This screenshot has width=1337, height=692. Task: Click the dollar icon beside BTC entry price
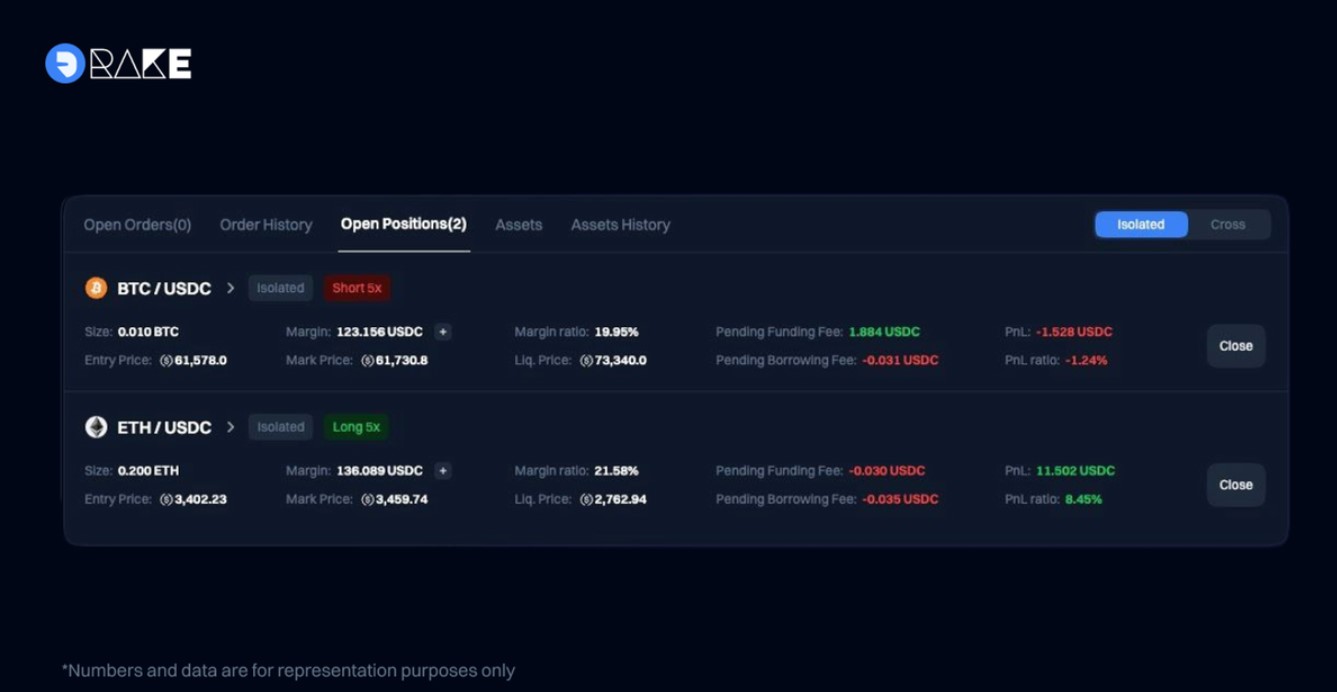click(166, 360)
